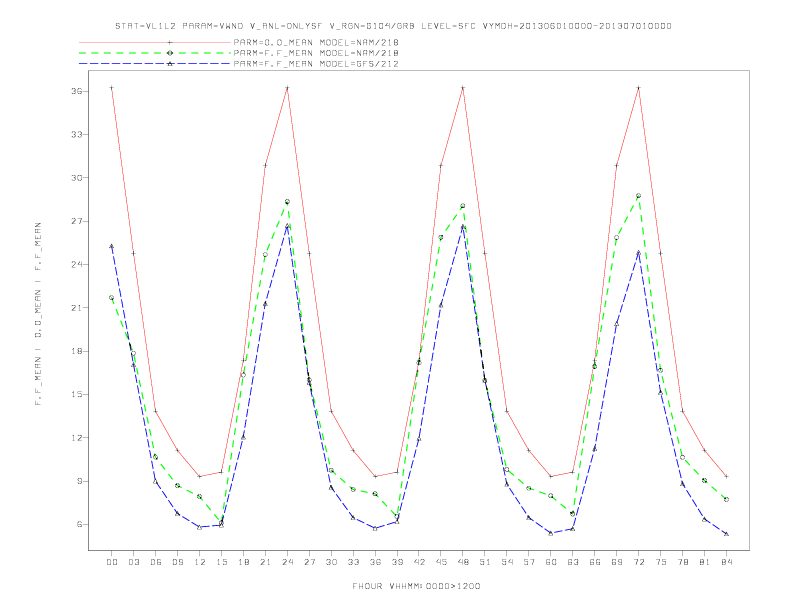
Task: Click x-axis tick label 84
Action: (727, 562)
